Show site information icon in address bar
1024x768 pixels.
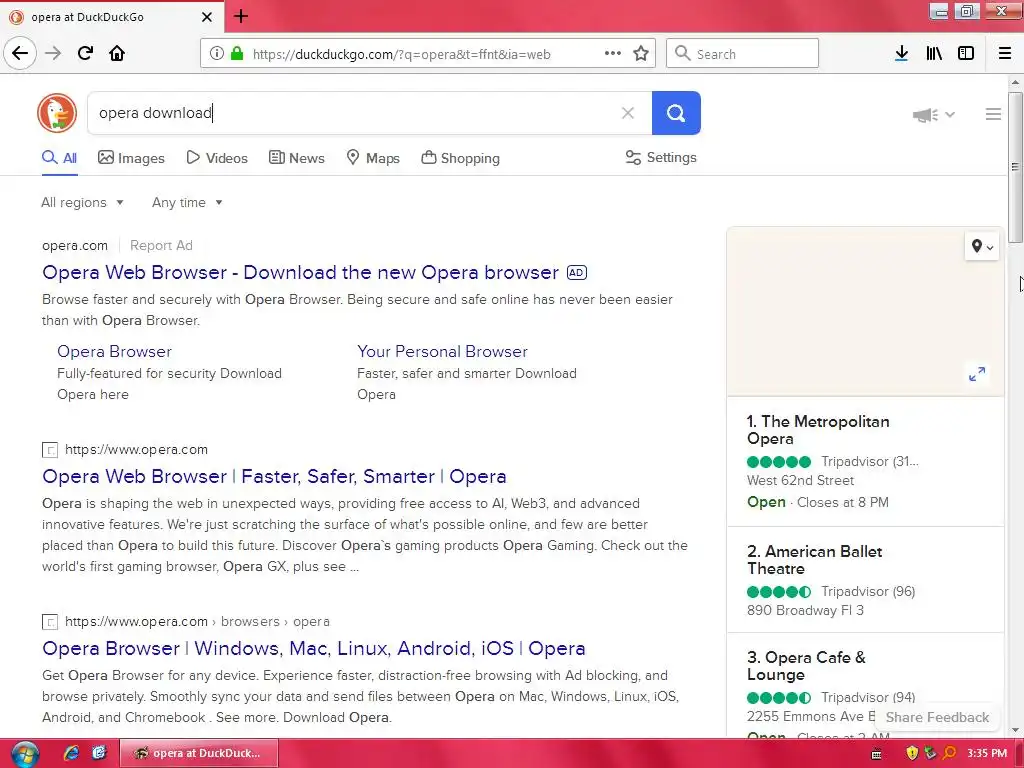tap(217, 54)
